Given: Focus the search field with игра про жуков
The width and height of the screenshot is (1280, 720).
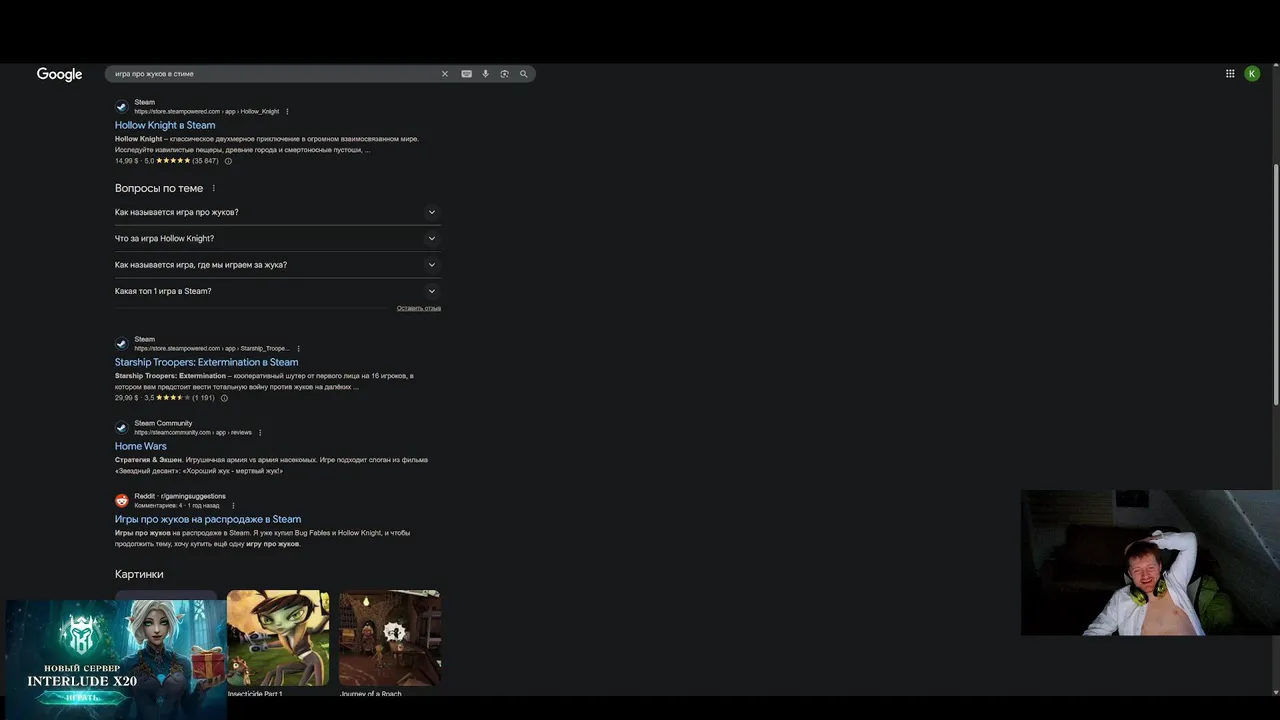Looking at the screenshot, I should (x=275, y=74).
